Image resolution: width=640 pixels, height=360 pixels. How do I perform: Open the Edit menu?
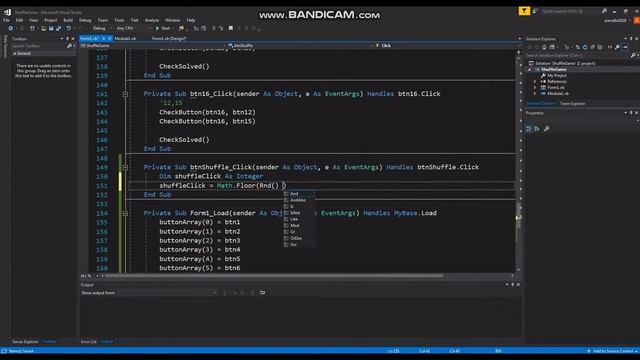19,20
